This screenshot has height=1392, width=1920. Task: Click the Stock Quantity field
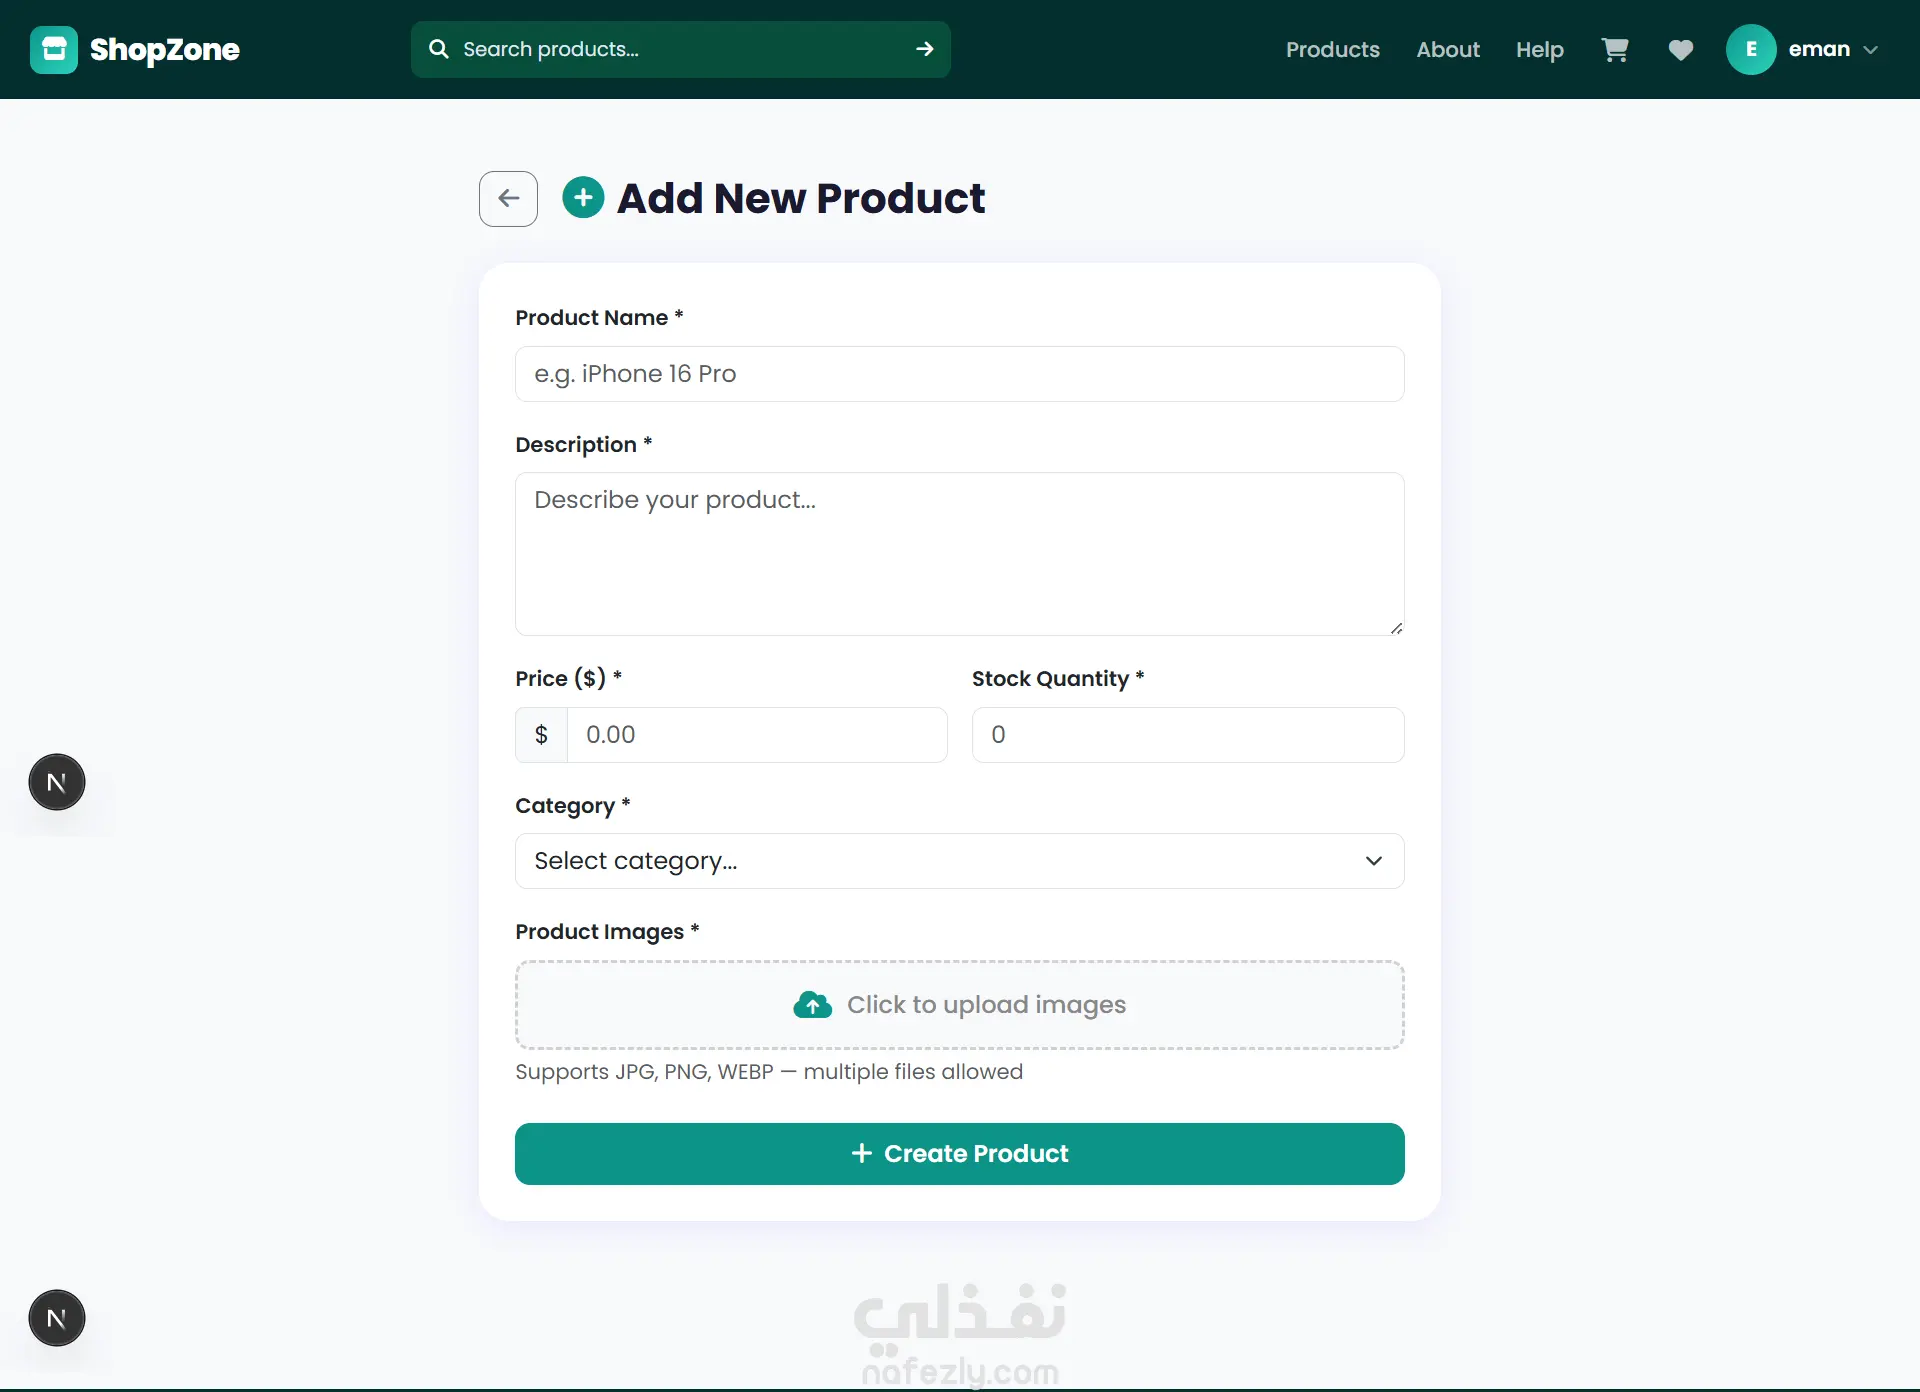tap(1188, 735)
